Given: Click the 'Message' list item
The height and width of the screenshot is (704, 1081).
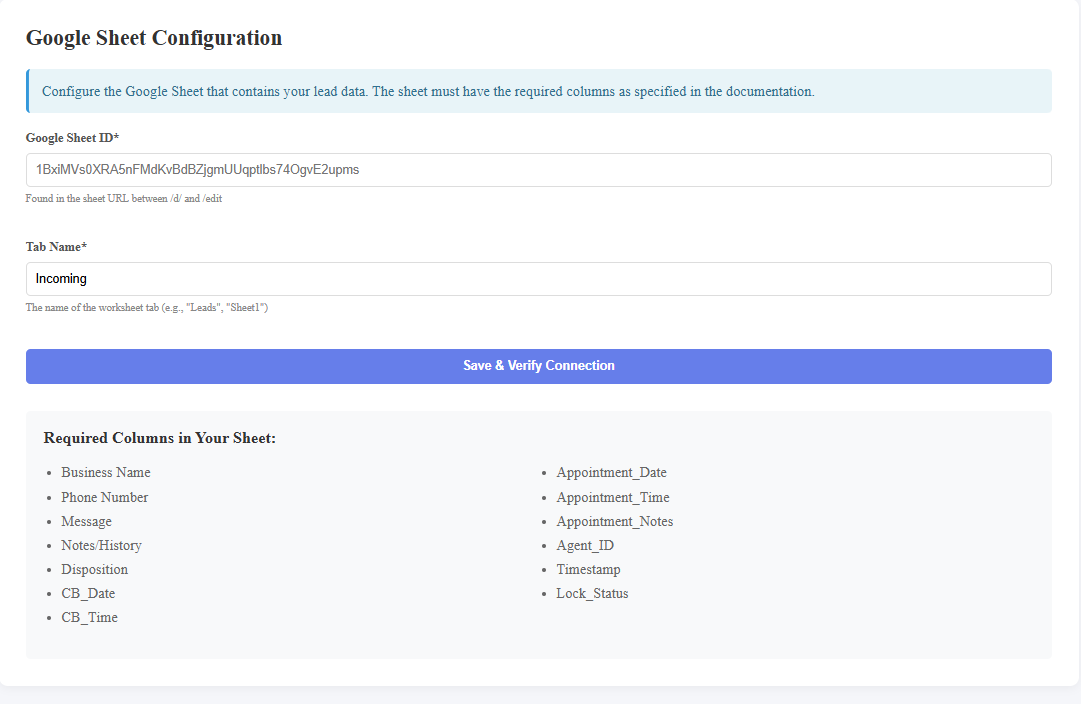Looking at the screenshot, I should pyautogui.click(x=86, y=521).
